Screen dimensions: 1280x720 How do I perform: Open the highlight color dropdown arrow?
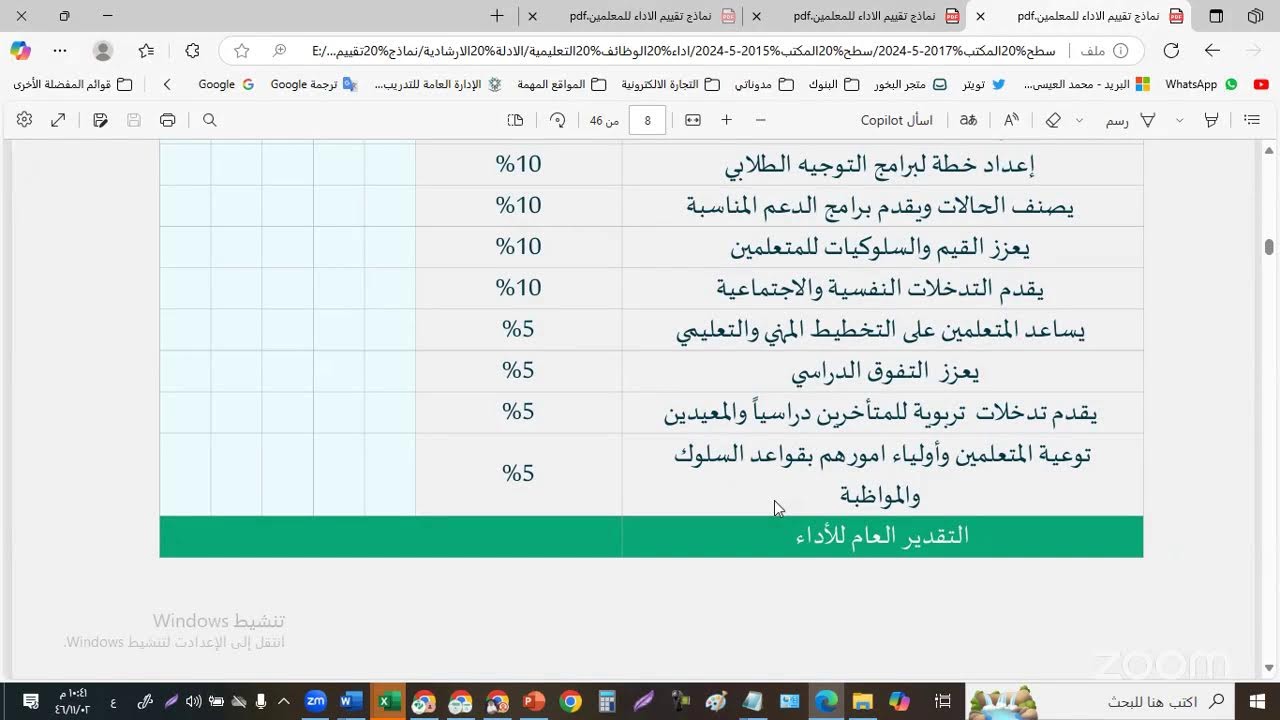click(1180, 120)
